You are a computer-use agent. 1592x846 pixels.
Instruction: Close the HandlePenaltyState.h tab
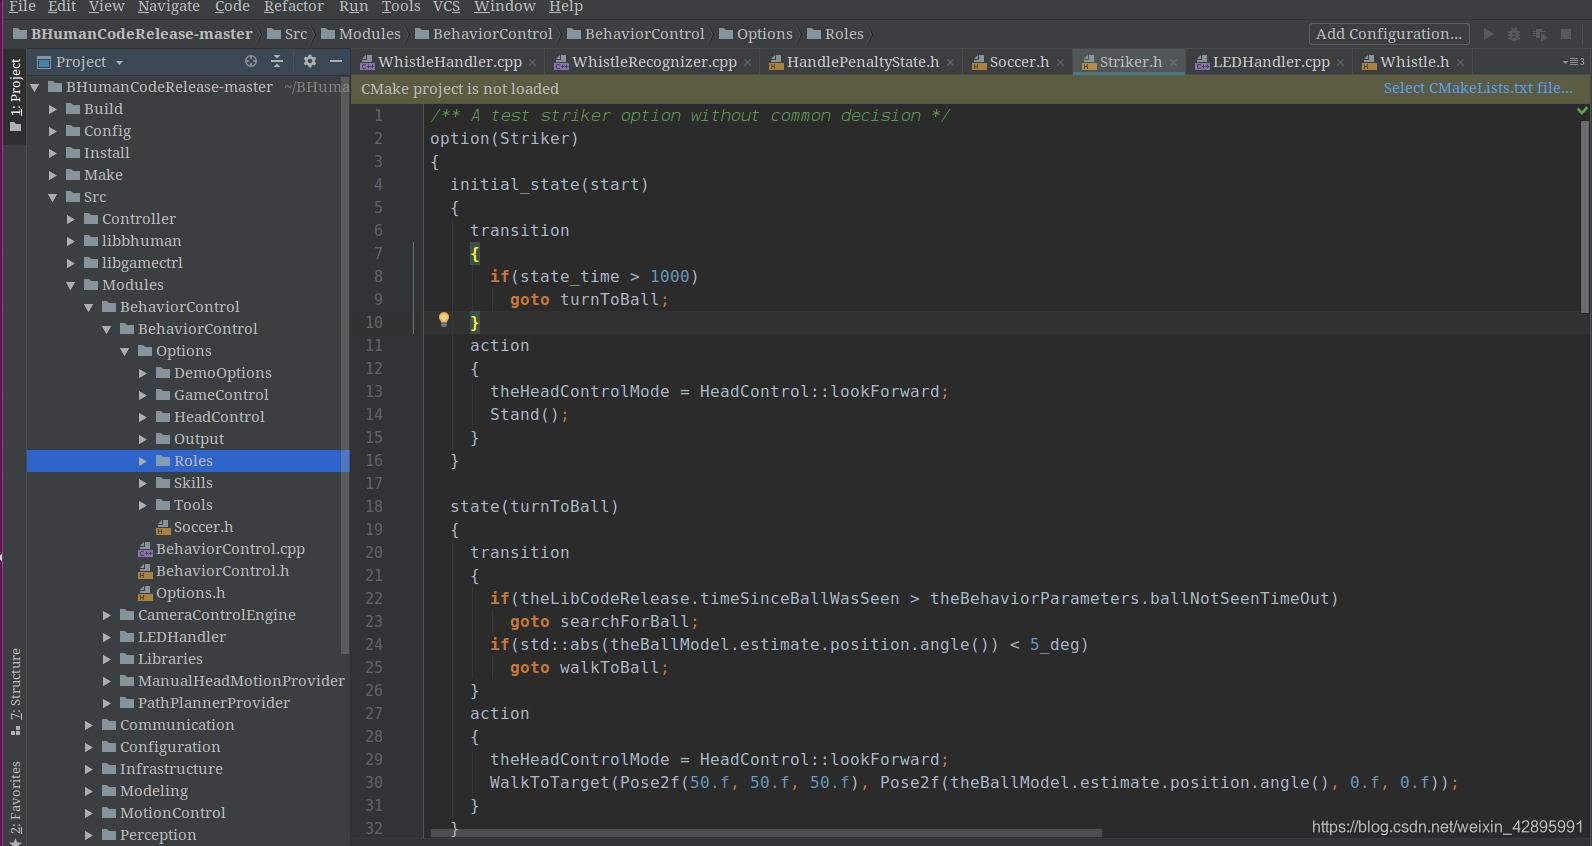click(x=950, y=63)
